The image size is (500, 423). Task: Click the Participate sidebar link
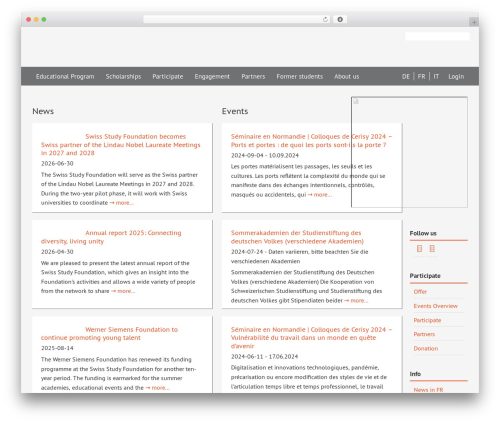pos(427,320)
